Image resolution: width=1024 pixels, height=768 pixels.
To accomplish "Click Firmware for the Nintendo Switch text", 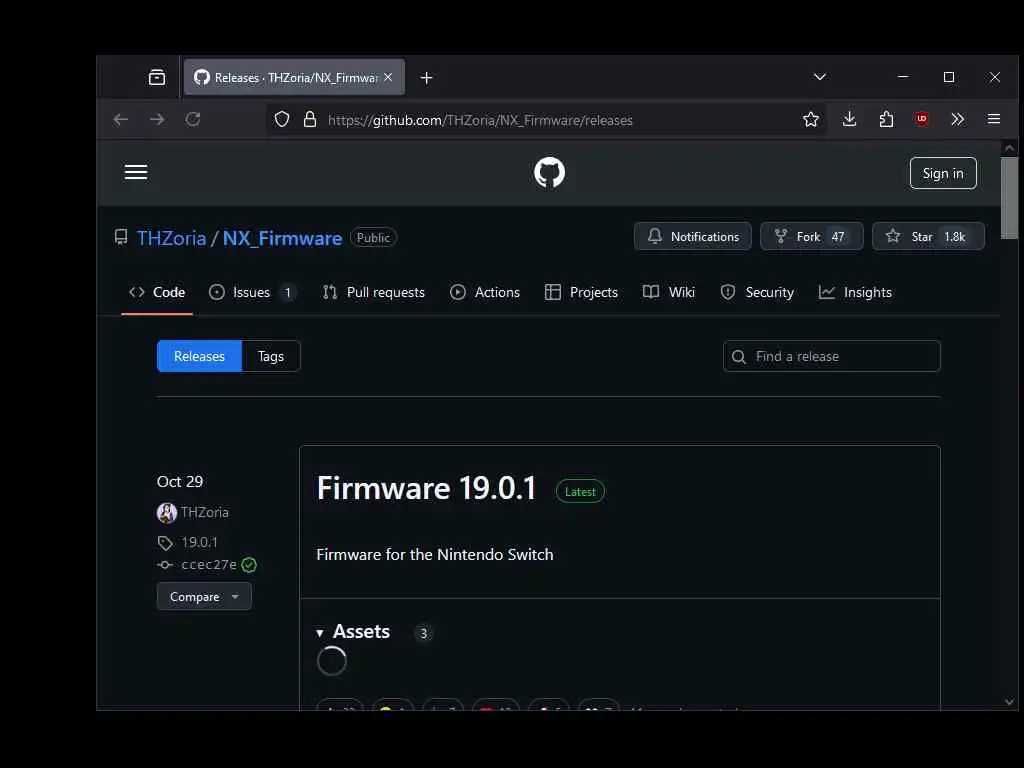I will tap(435, 554).
